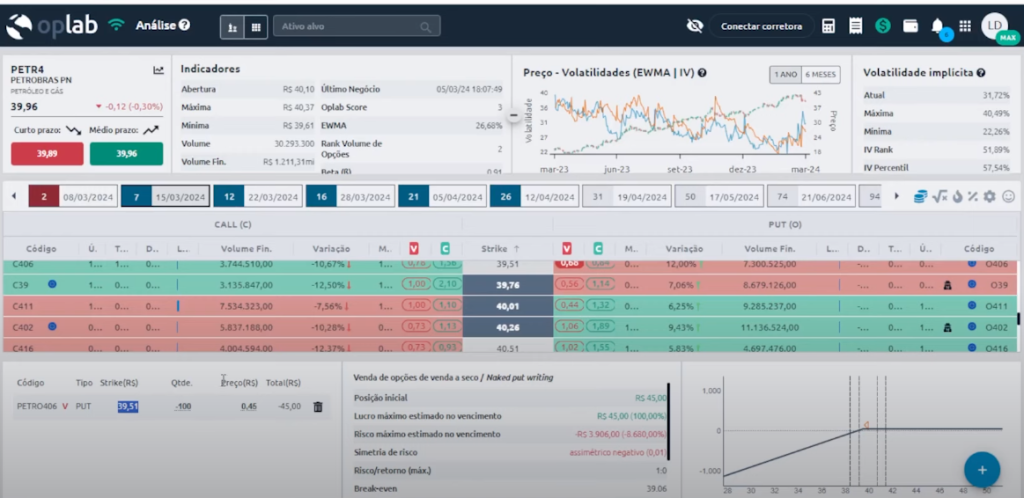Open the receipt/orders icon in header
Image resolution: width=1024 pixels, height=498 pixels.
click(x=856, y=26)
